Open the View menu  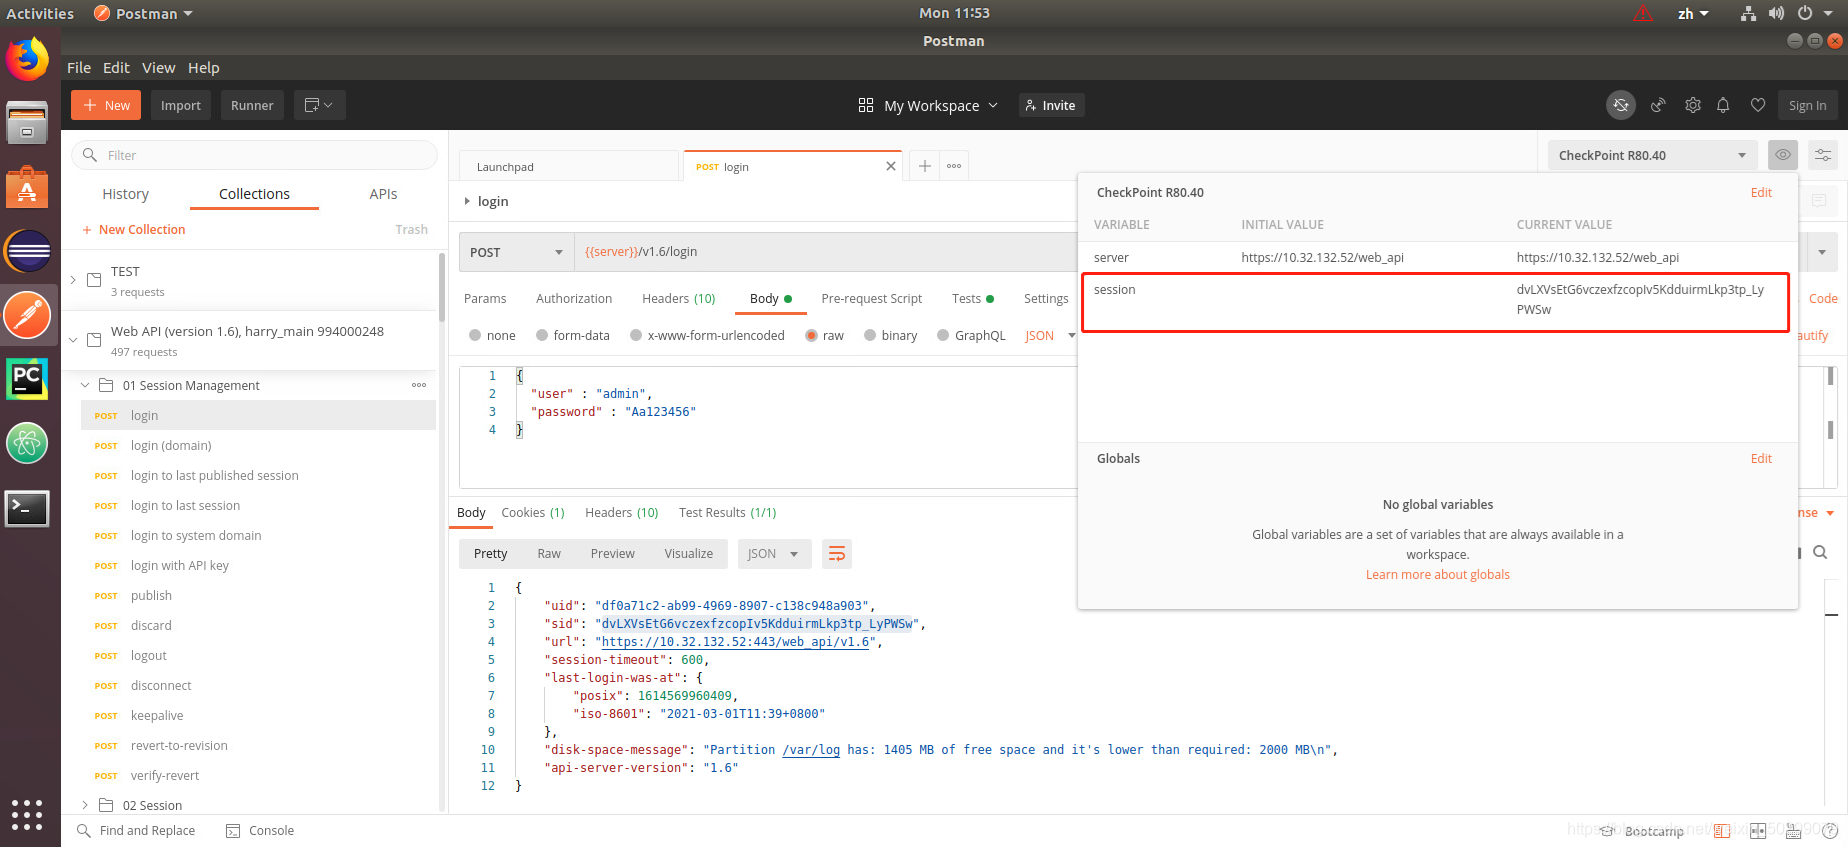tap(158, 68)
